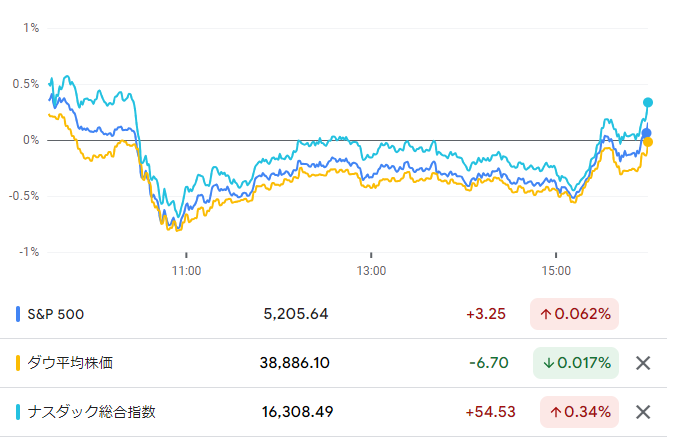Click the 13:00 time axis label
The width and height of the screenshot is (676, 437).
point(371,271)
